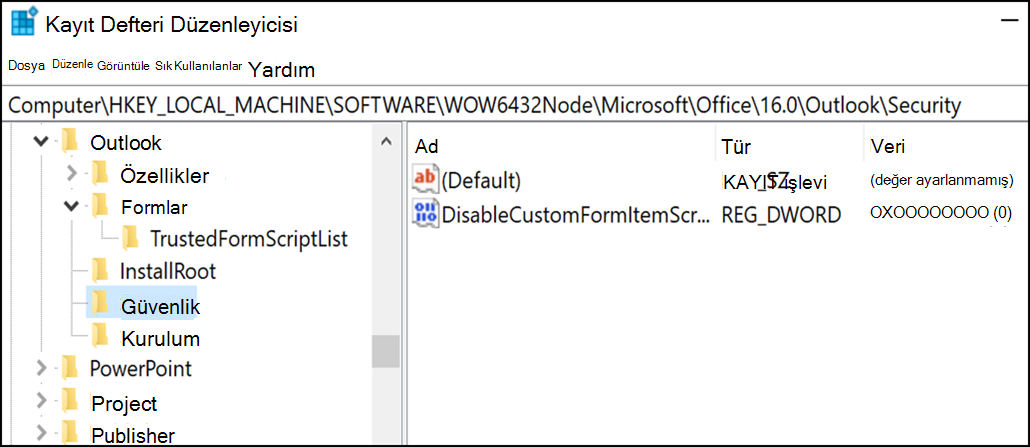Expand the PowerPoint tree node

(x=42, y=368)
